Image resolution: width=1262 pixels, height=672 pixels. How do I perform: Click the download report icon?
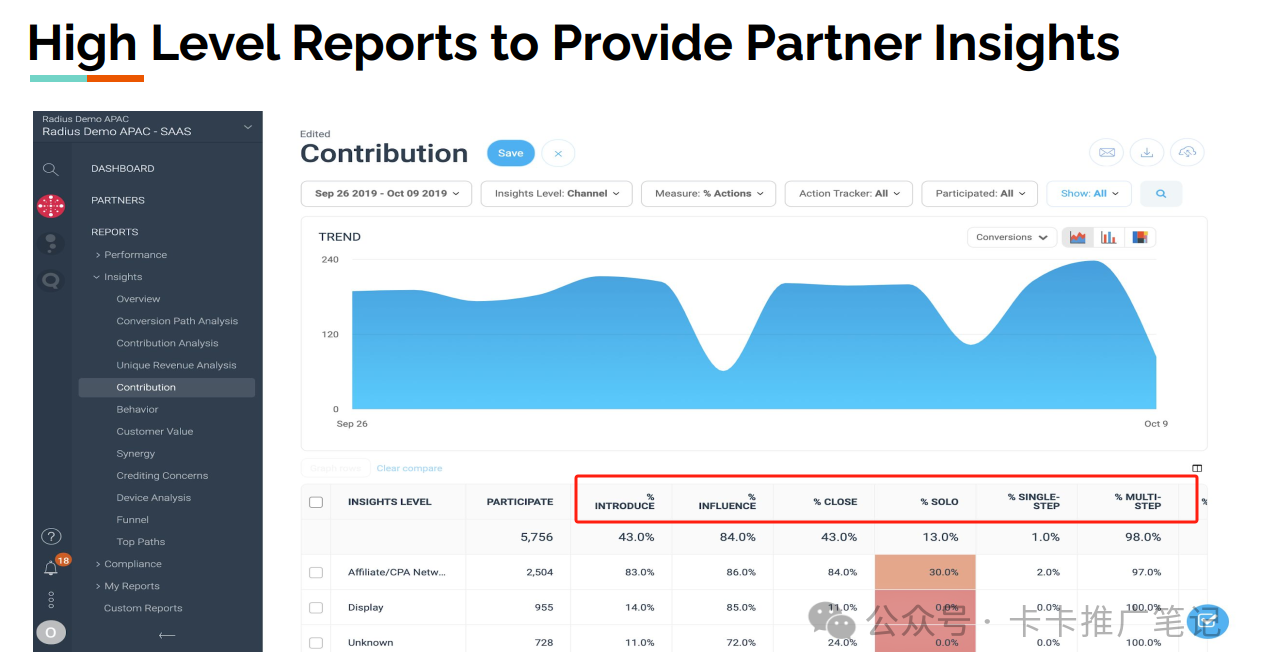[x=1147, y=153]
